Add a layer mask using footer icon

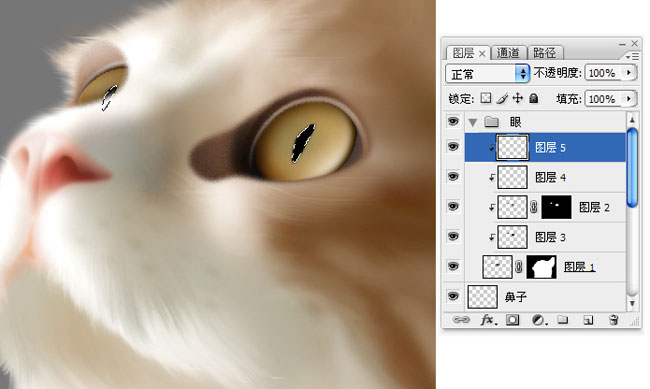click(512, 320)
